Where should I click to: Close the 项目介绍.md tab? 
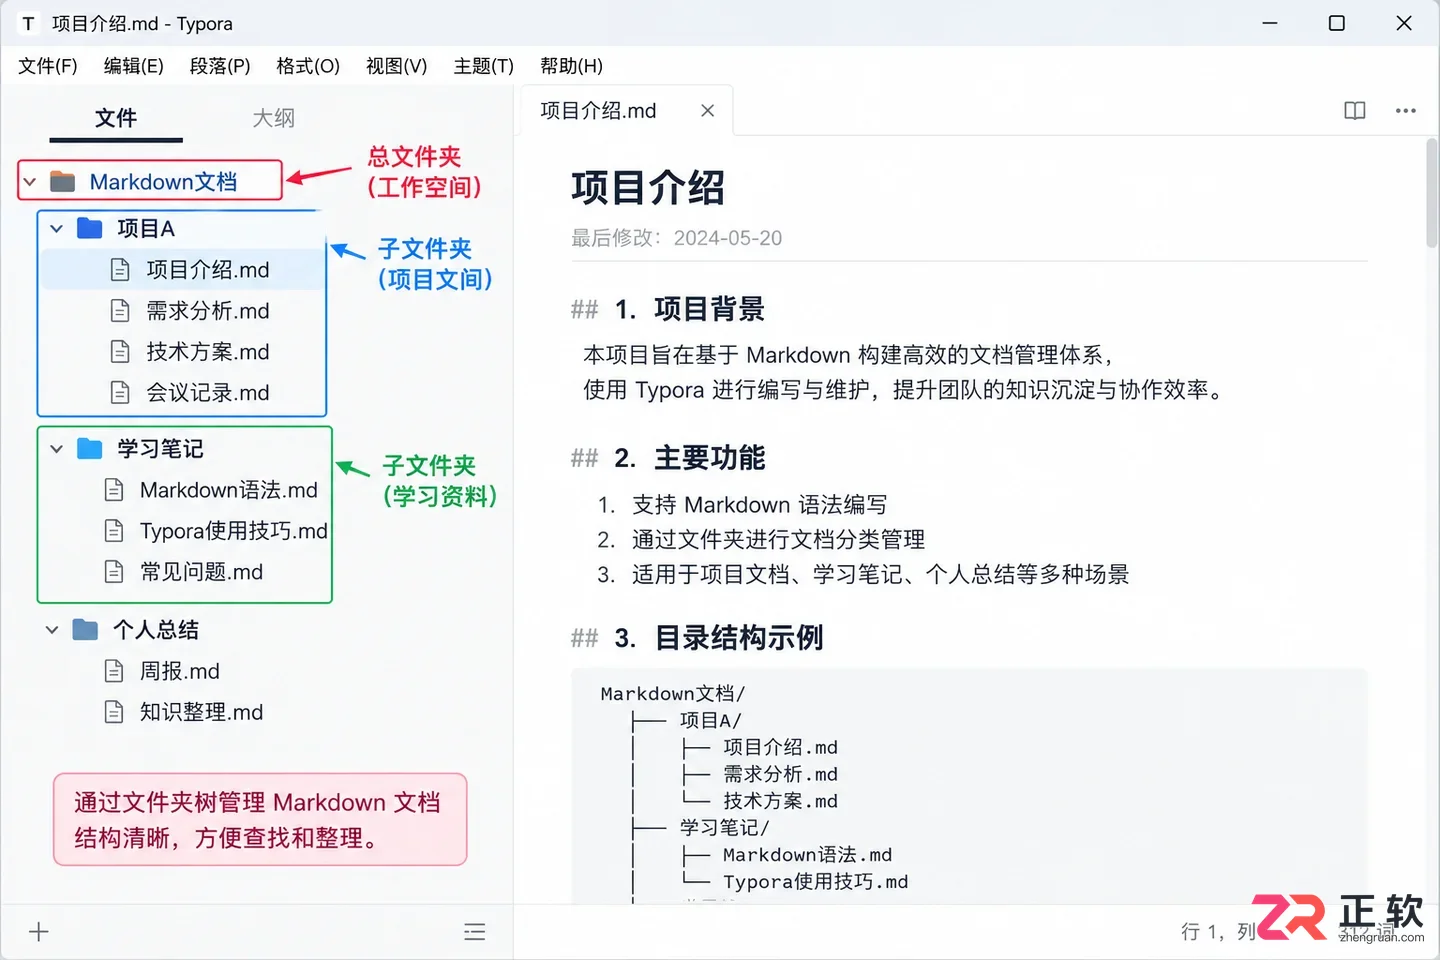(x=708, y=111)
